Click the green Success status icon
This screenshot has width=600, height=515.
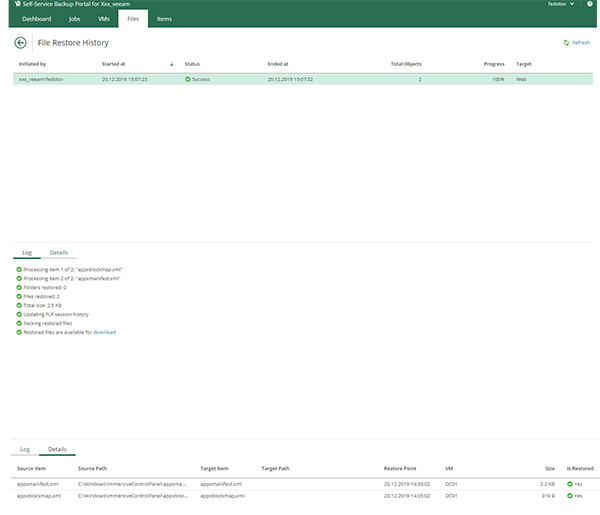(x=188, y=78)
